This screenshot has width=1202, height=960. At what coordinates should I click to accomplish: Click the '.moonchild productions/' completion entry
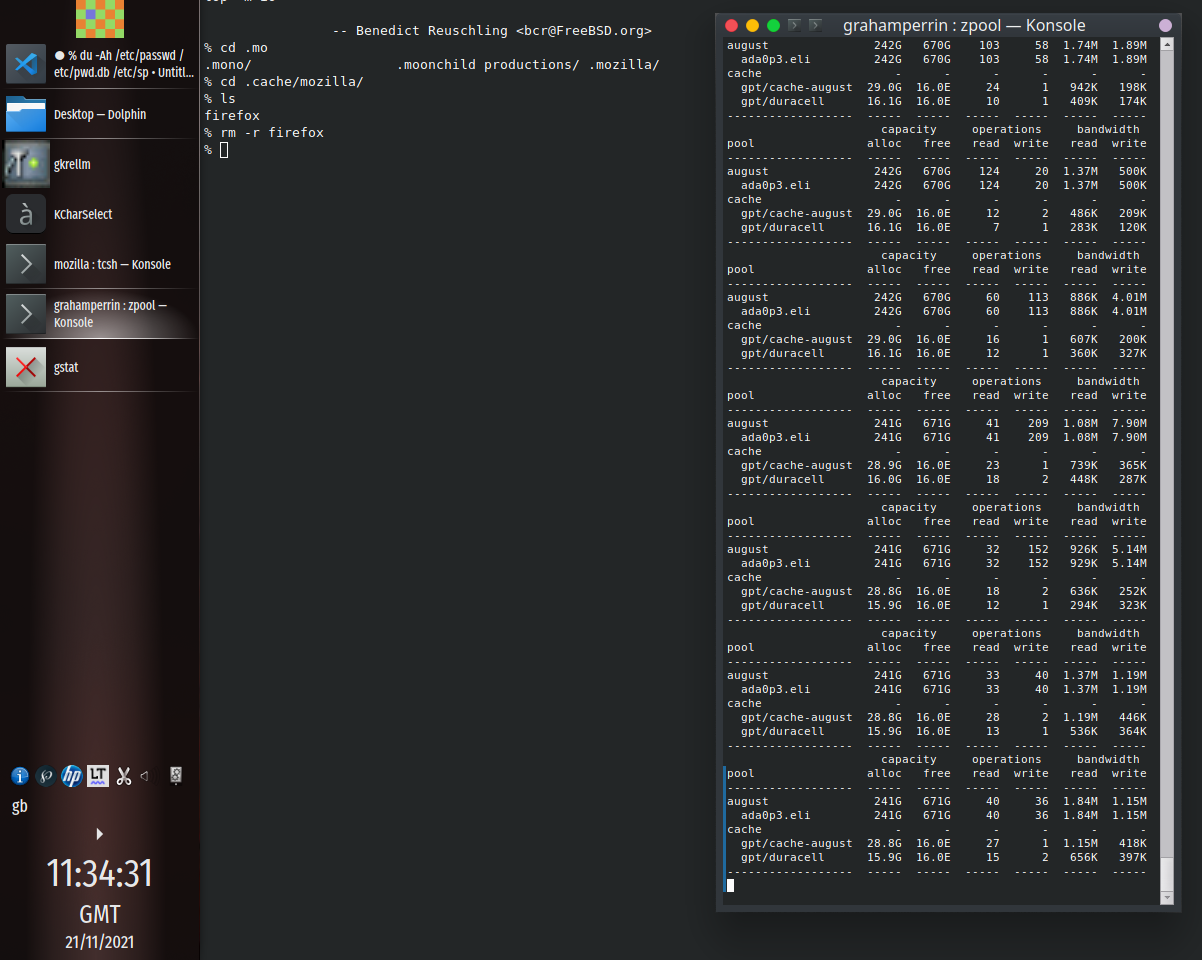pyautogui.click(x=488, y=65)
